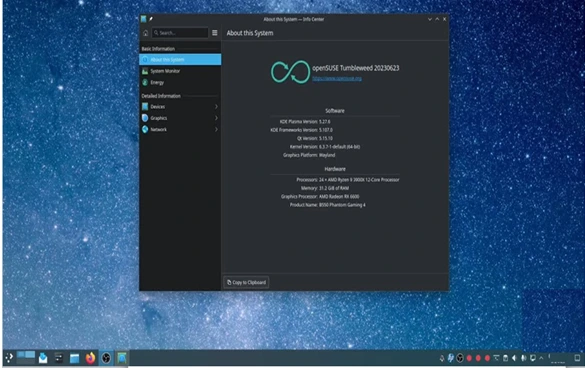
Task: Open the settings sliders app in the taskbar
Action: 59,358
